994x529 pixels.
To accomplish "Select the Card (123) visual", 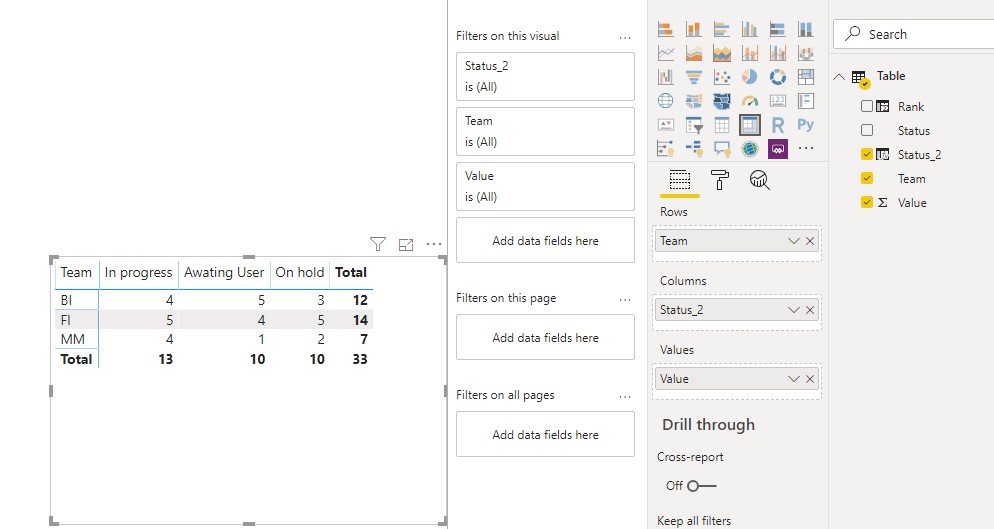I will 778,101.
